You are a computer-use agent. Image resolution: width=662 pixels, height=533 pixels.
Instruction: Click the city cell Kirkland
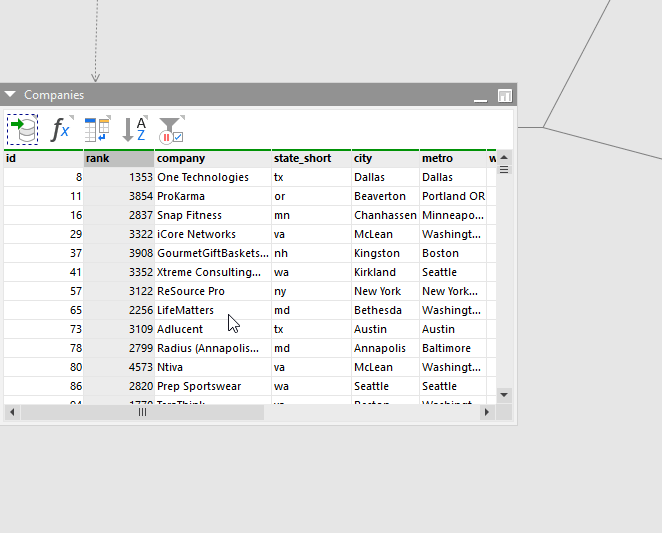[x=385, y=272]
